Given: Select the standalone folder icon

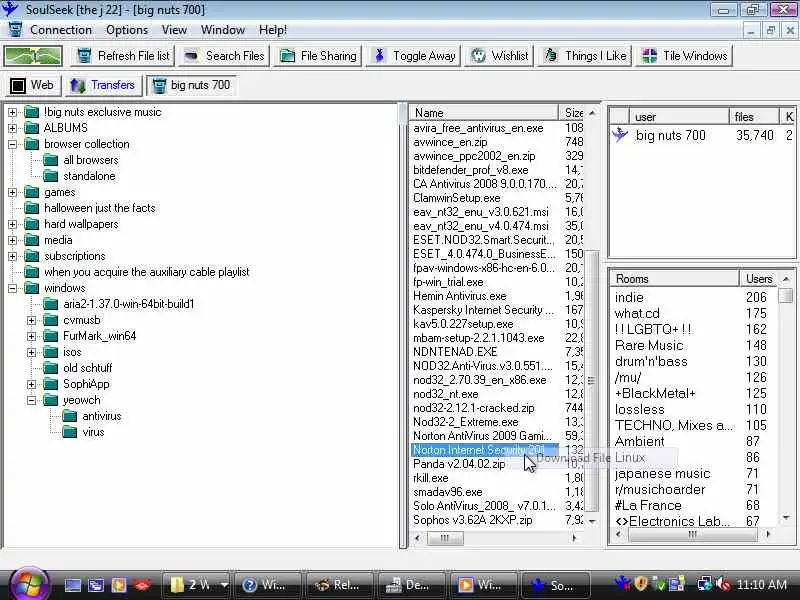Looking at the screenshot, I should (51, 176).
